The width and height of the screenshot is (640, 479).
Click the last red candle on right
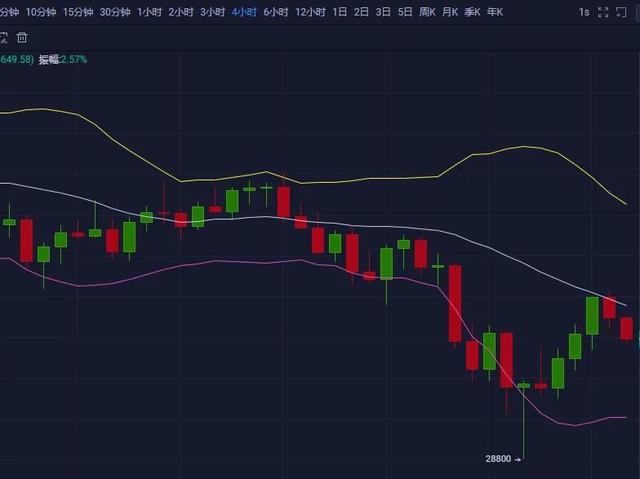[627, 328]
